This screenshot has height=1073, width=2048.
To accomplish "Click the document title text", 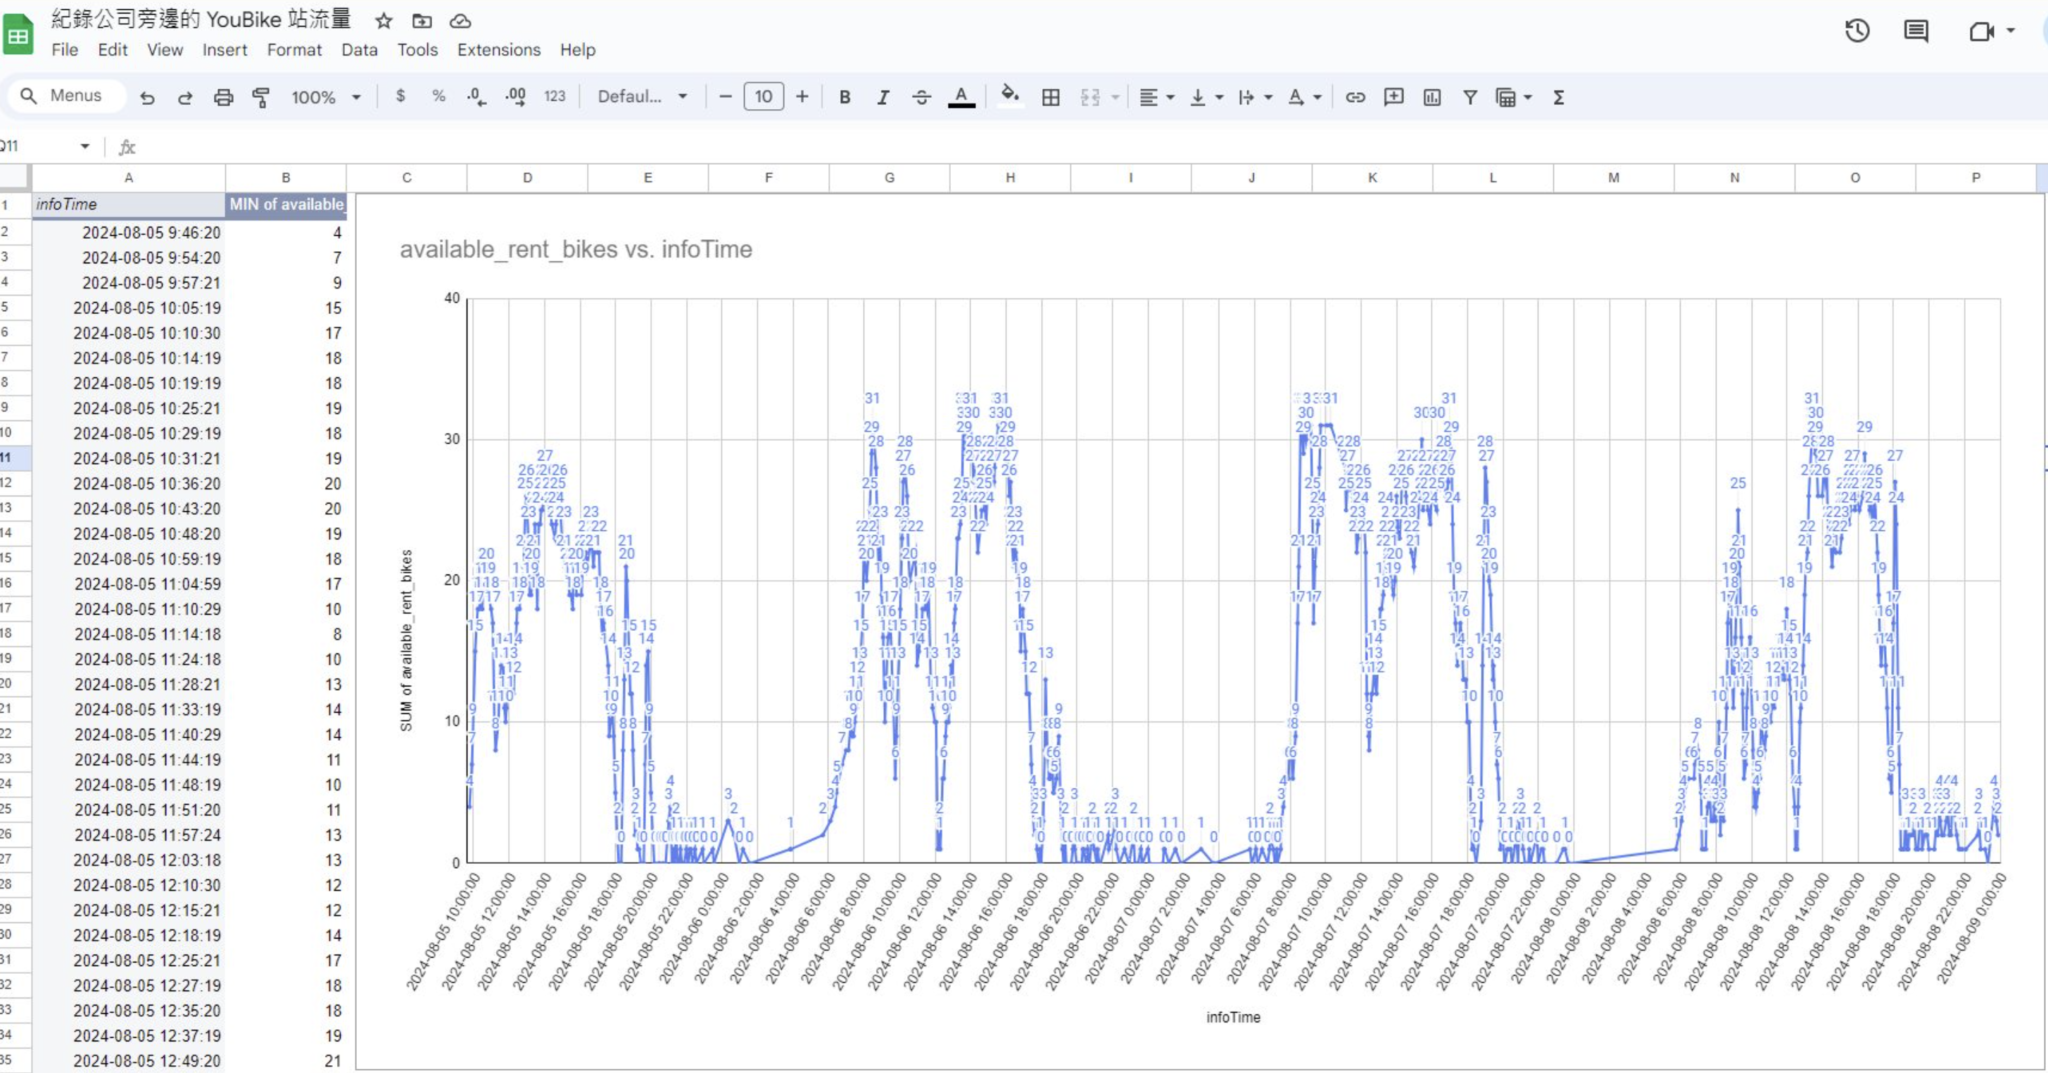I will (x=201, y=19).
